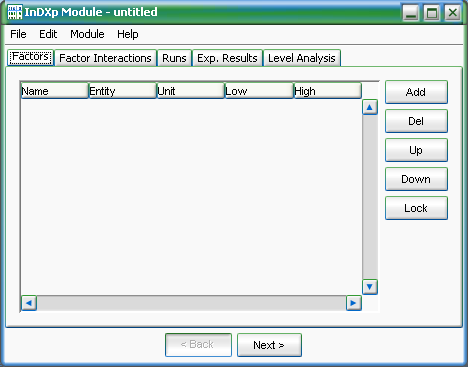This screenshot has width=468, height=367.
Task: Click the Add button
Action: tap(416, 92)
